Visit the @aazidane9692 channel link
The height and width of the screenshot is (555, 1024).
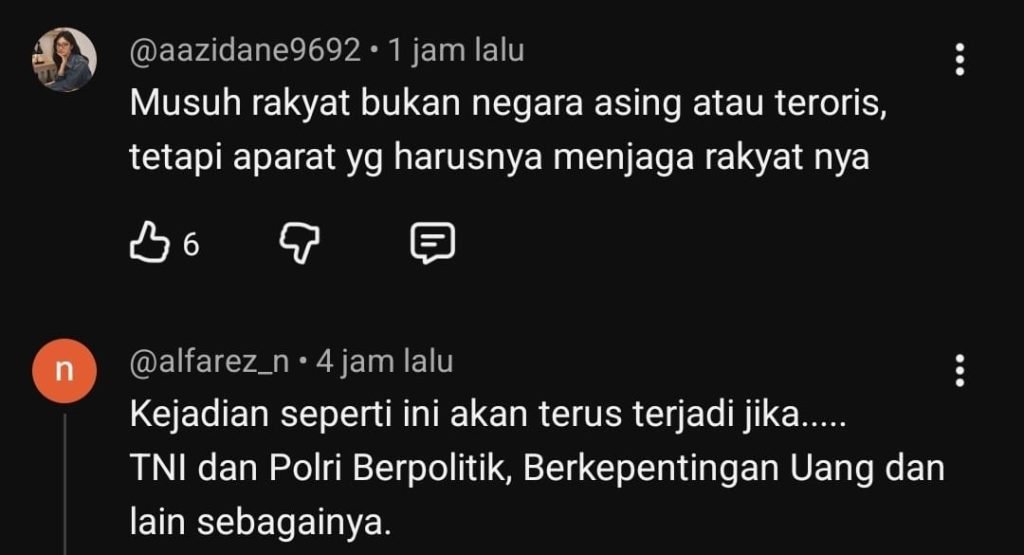(245, 50)
